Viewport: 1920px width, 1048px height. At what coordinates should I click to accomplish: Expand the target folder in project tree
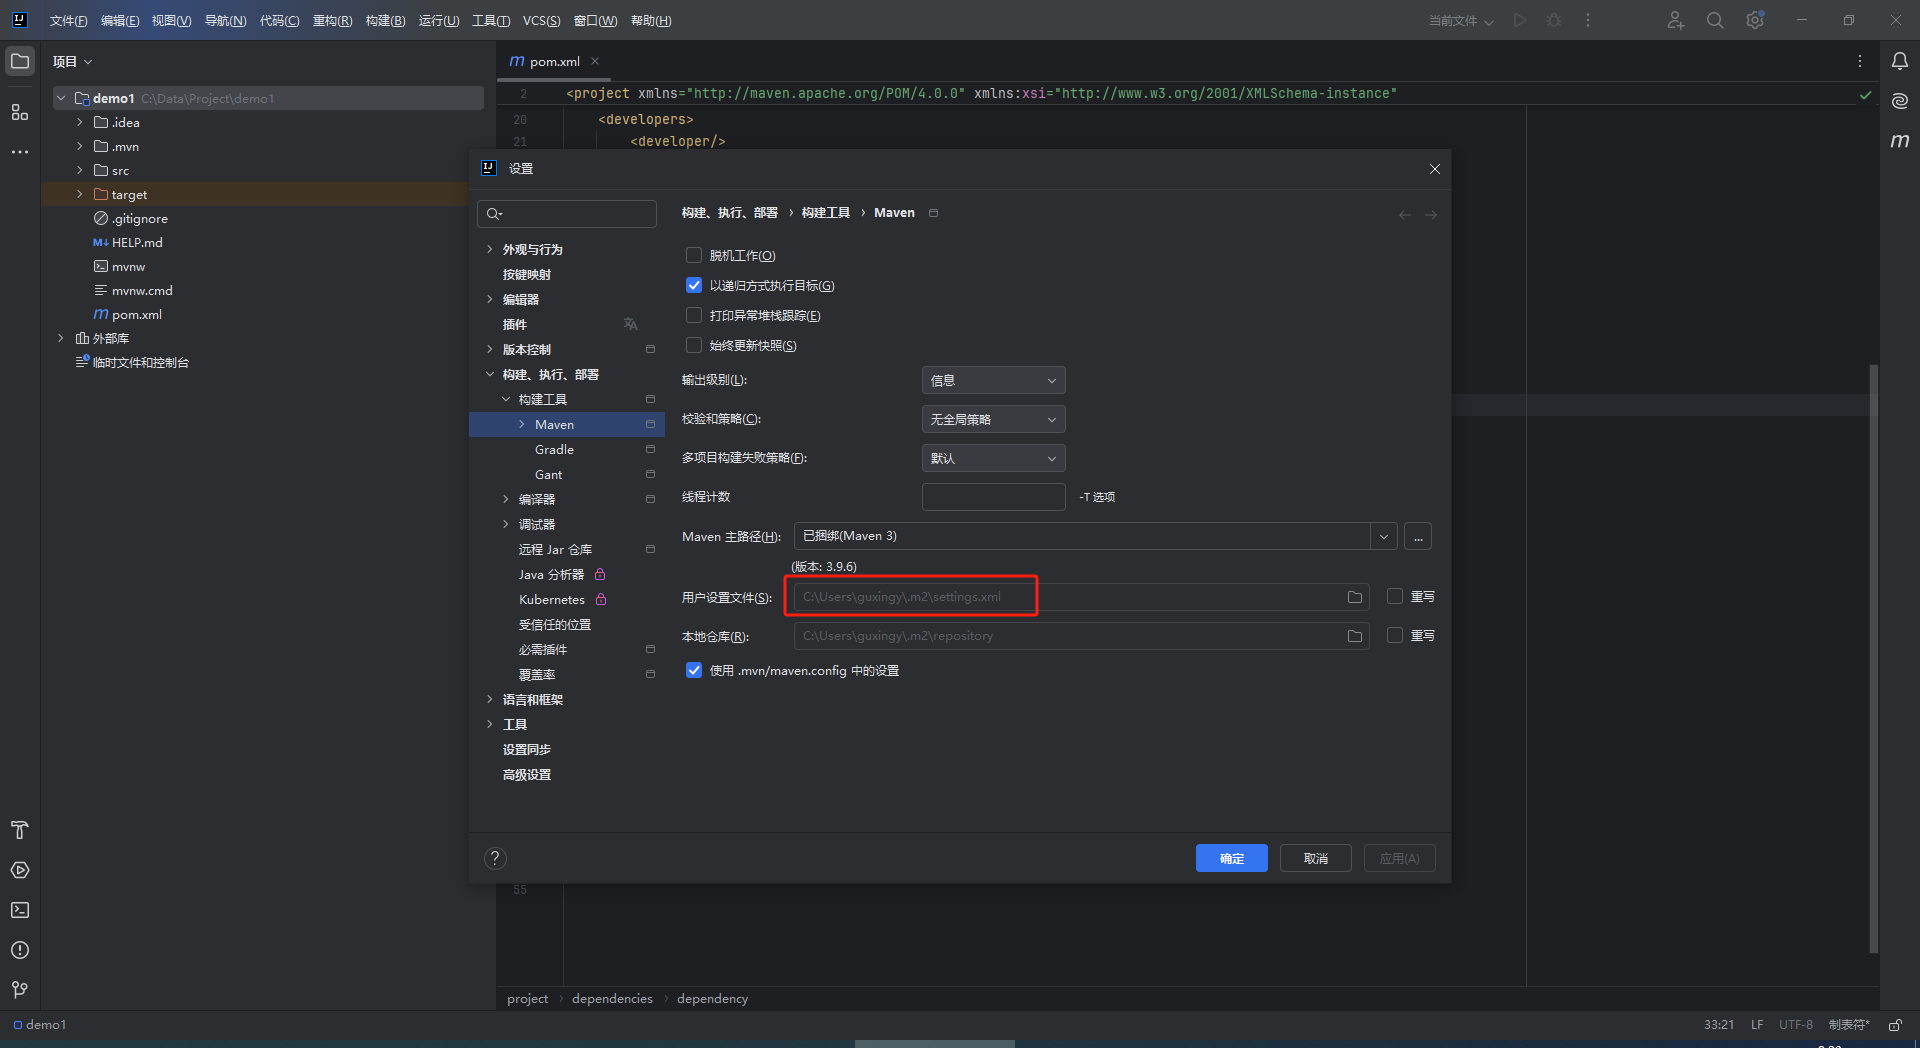(x=80, y=194)
